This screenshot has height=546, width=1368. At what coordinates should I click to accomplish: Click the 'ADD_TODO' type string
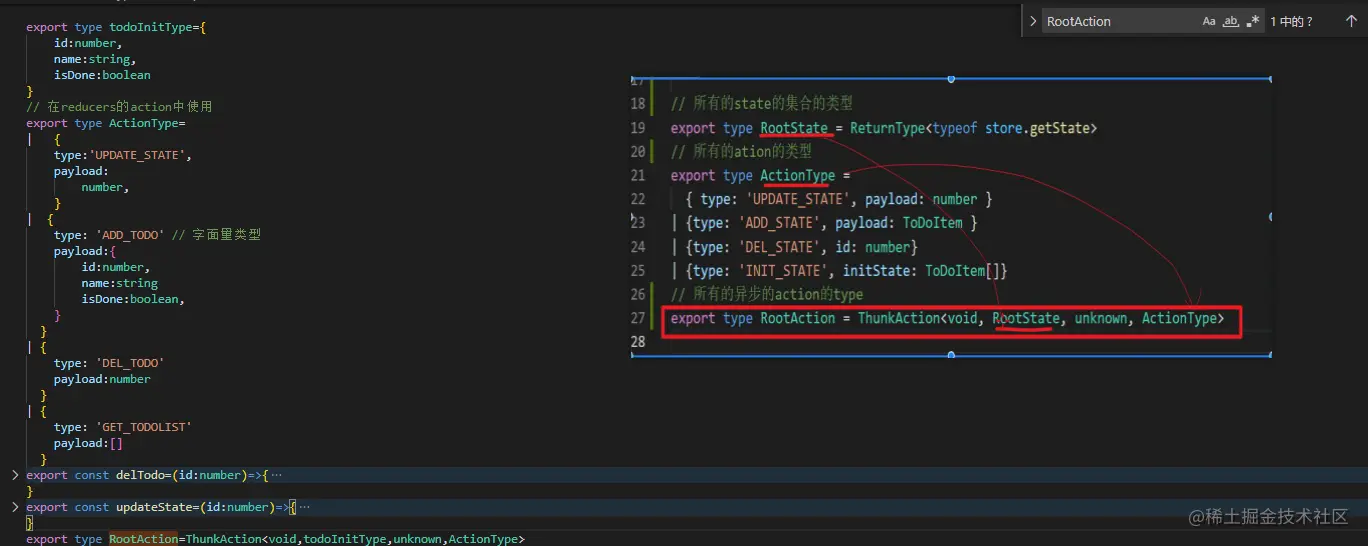point(130,235)
